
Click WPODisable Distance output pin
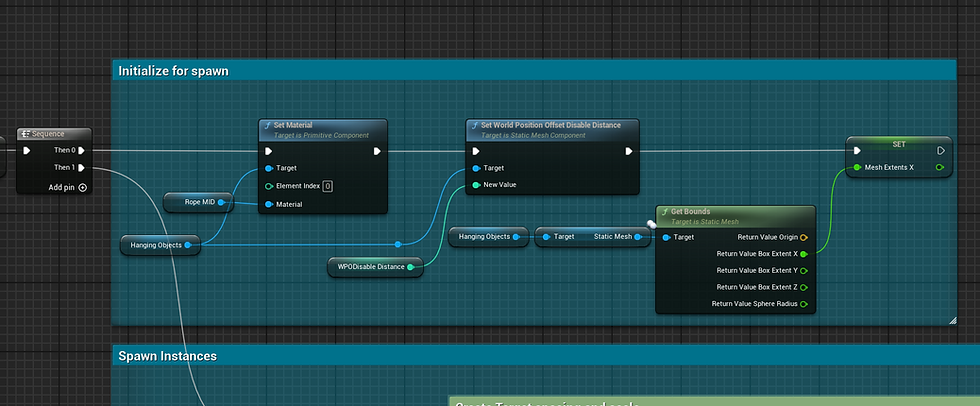[x=411, y=267]
